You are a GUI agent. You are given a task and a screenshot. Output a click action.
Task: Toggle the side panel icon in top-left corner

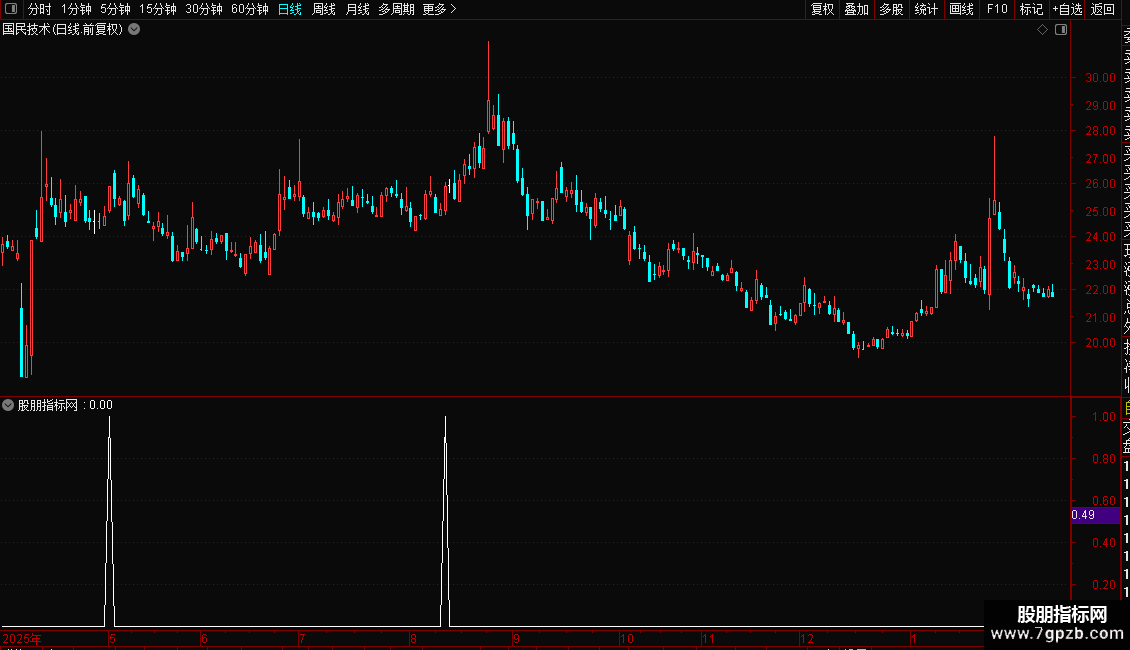tap(11, 9)
